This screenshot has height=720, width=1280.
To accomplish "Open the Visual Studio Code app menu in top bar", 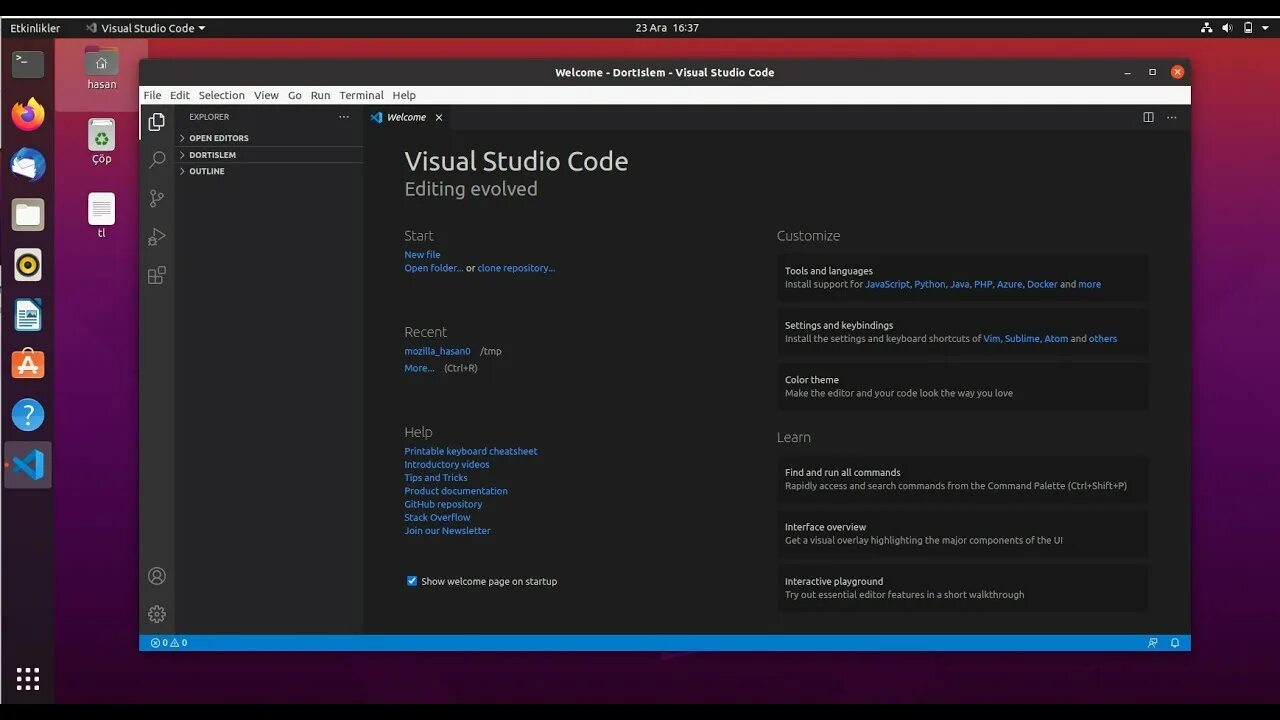I will point(145,28).
